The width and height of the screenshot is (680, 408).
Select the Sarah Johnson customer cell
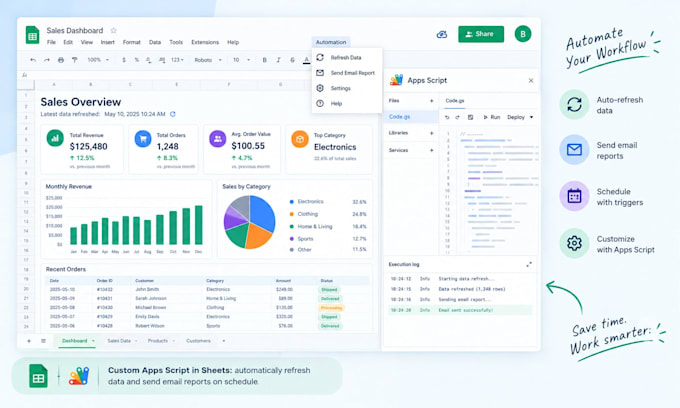[150, 298]
